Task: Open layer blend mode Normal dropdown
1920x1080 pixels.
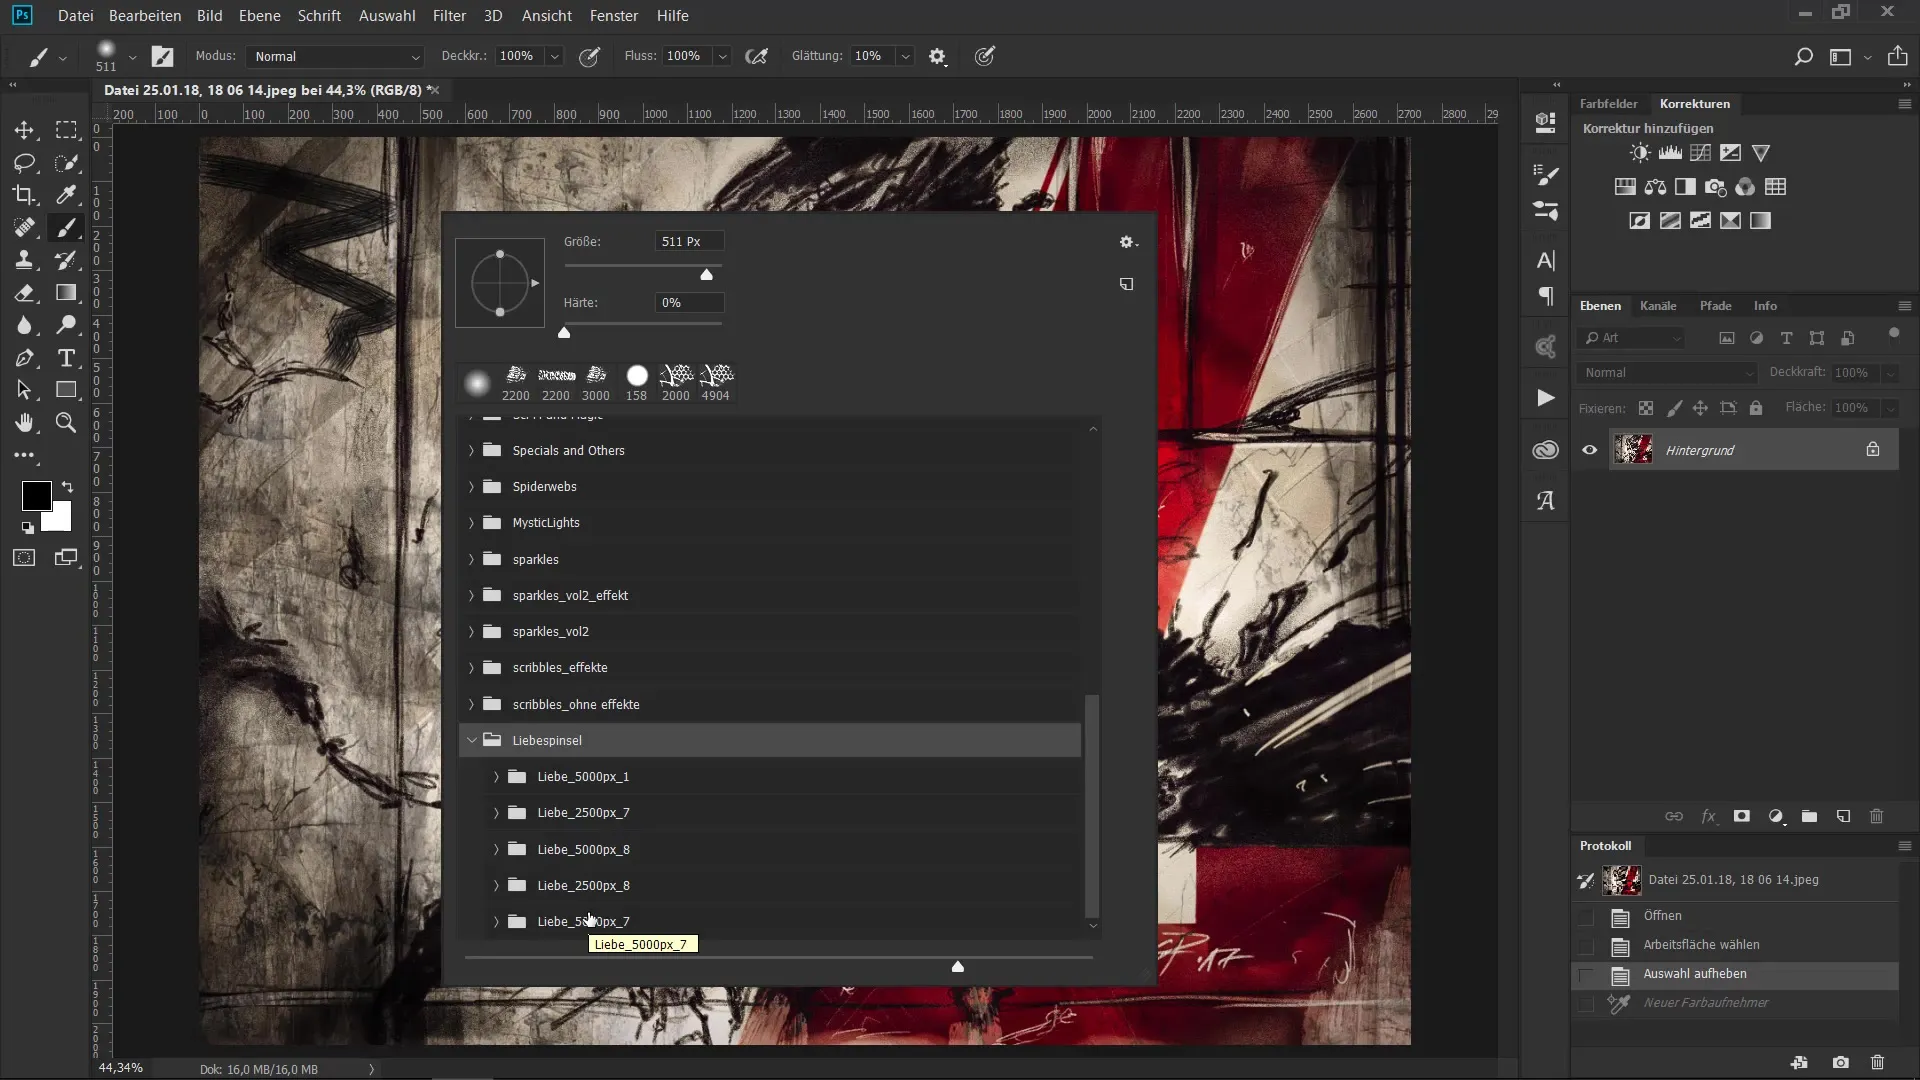Action: [x=1667, y=373]
